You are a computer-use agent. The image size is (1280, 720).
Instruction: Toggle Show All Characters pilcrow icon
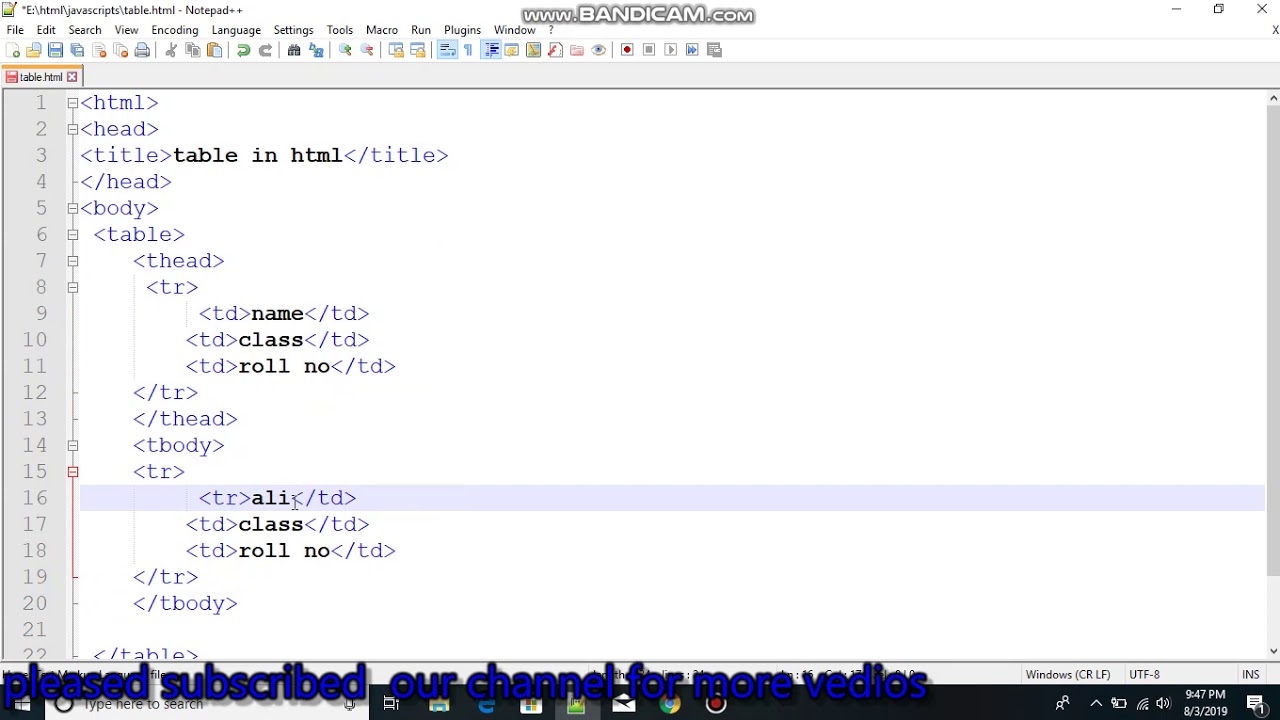468,50
